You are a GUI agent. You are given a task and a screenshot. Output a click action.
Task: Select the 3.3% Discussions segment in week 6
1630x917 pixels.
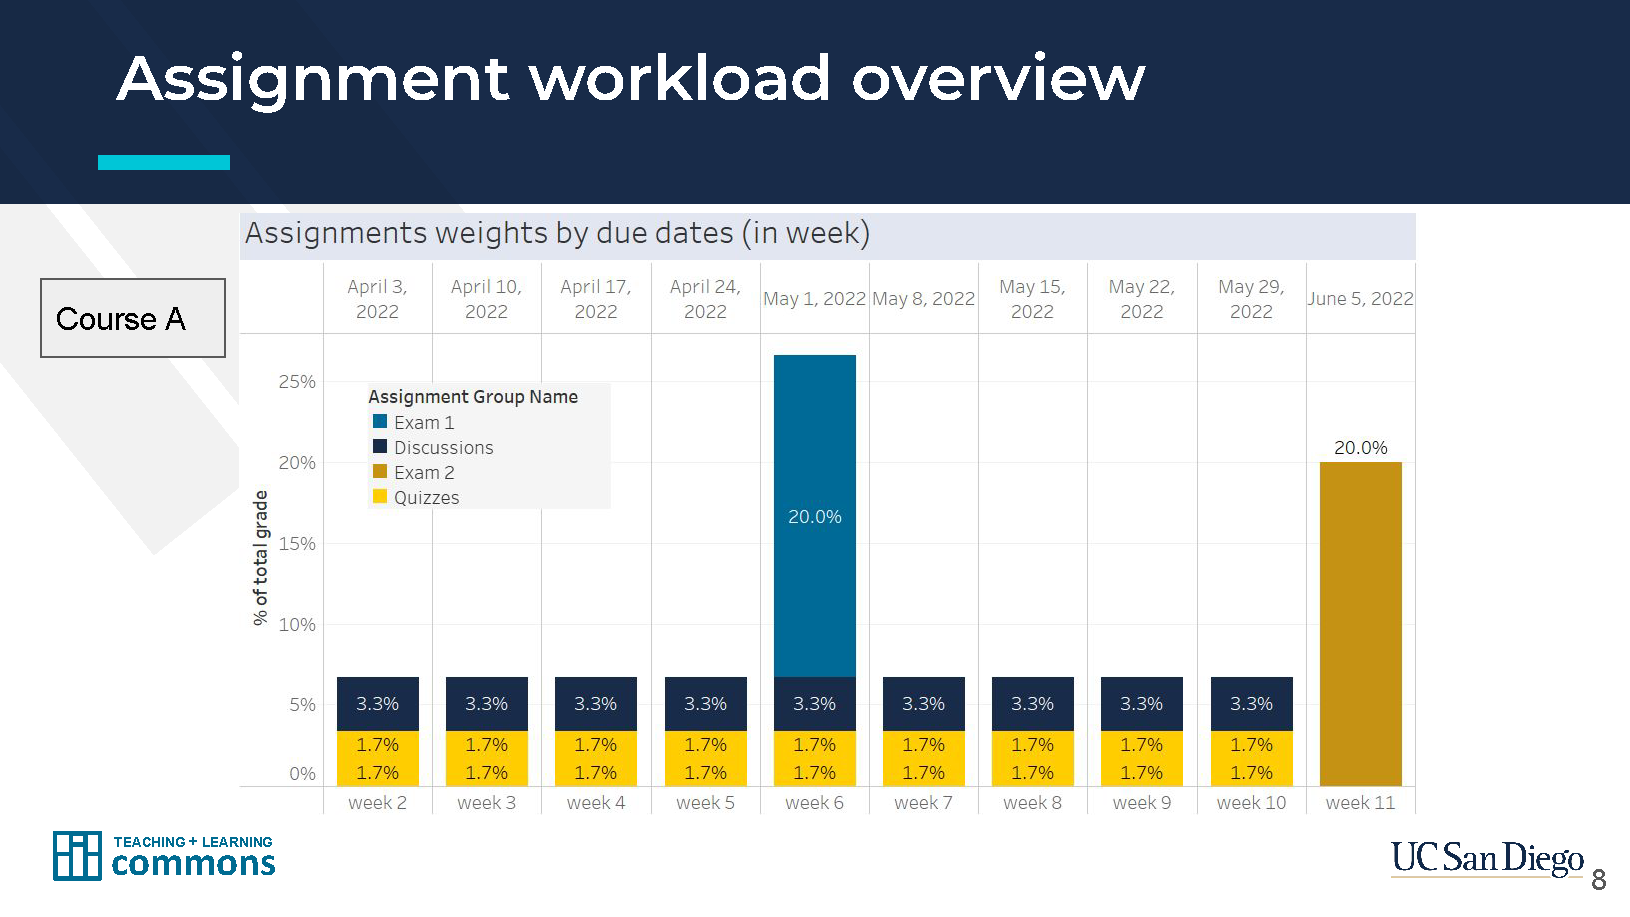pyautogui.click(x=815, y=704)
